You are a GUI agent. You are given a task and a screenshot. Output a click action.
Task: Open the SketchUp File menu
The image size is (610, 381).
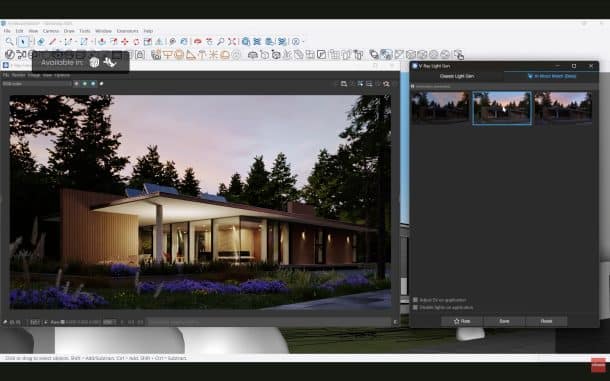pos(7,31)
